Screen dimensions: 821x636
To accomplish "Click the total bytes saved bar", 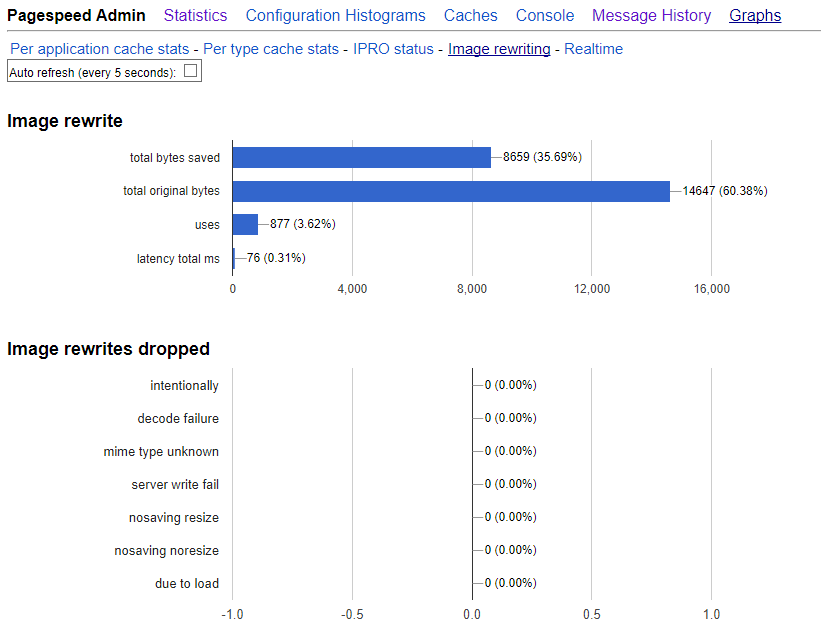I will click(362, 158).
